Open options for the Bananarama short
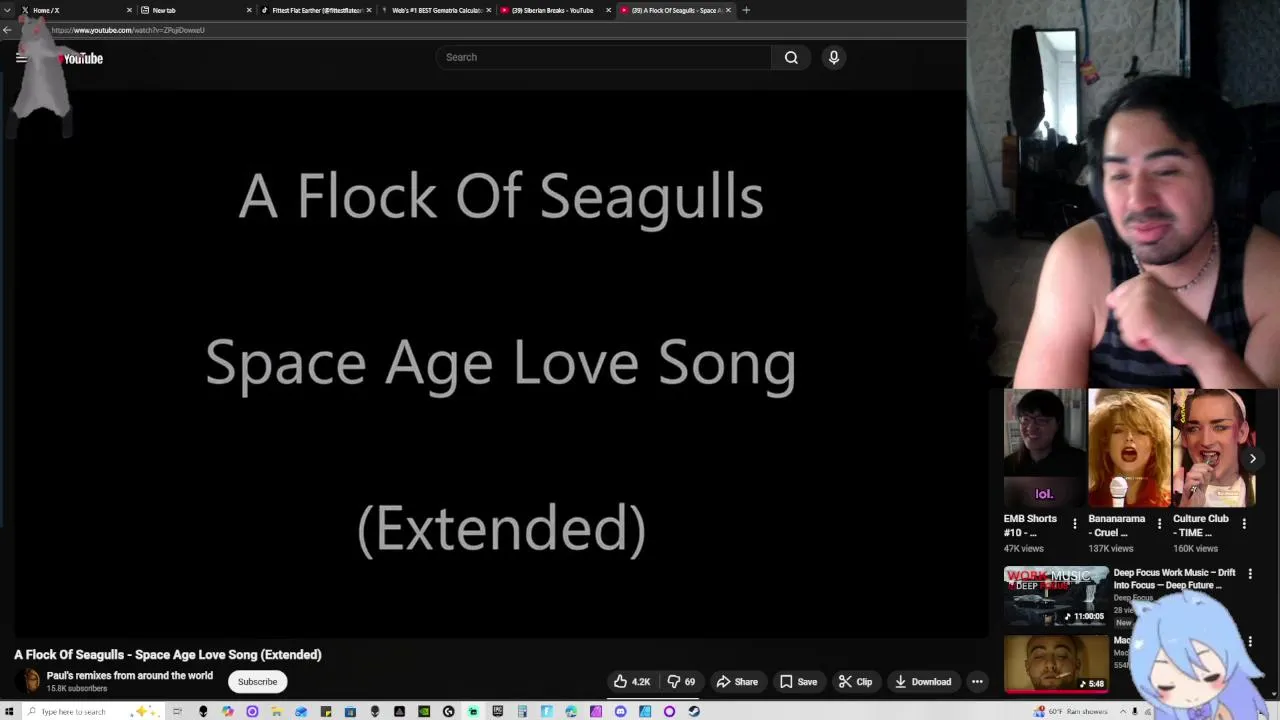This screenshot has height=720, width=1280. [x=1159, y=523]
